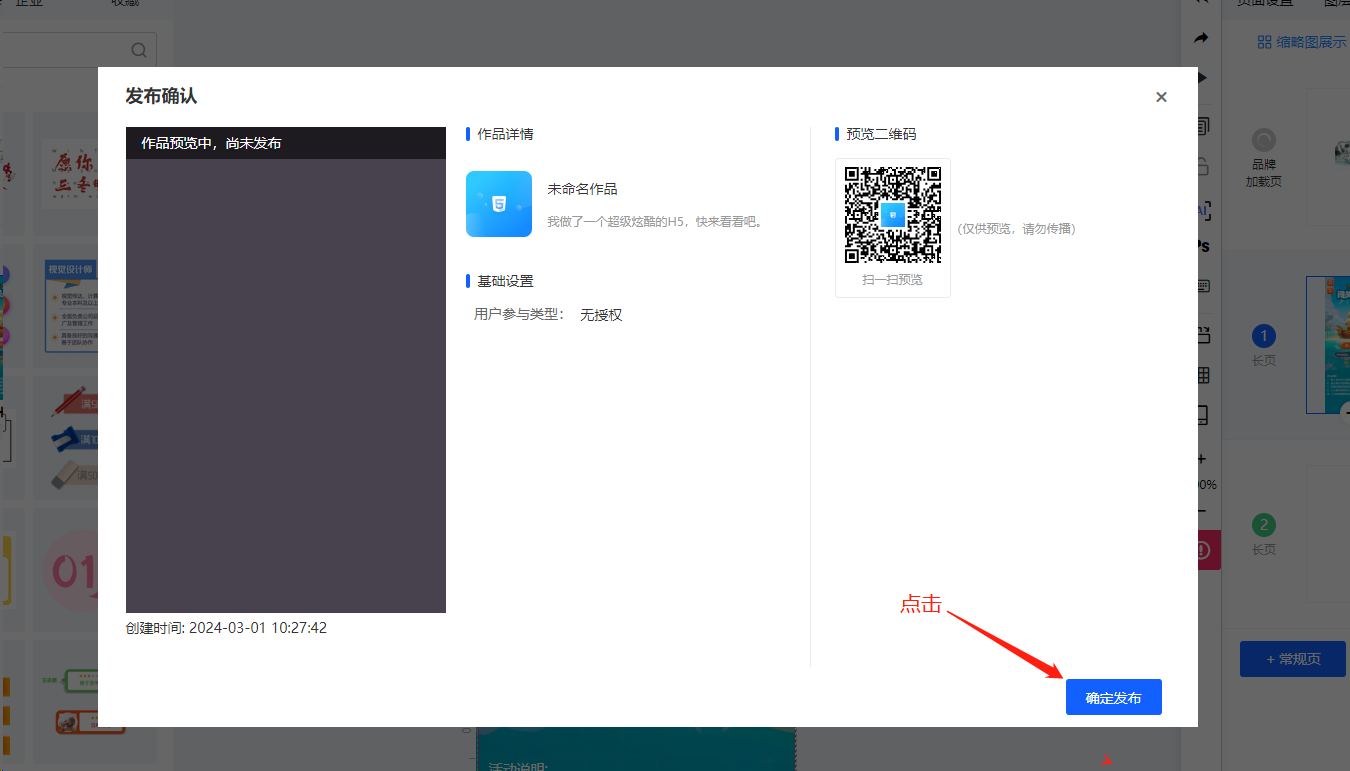Click the zoom in plus icon
Viewport: 1350px width, 771px height.
click(x=1202, y=459)
